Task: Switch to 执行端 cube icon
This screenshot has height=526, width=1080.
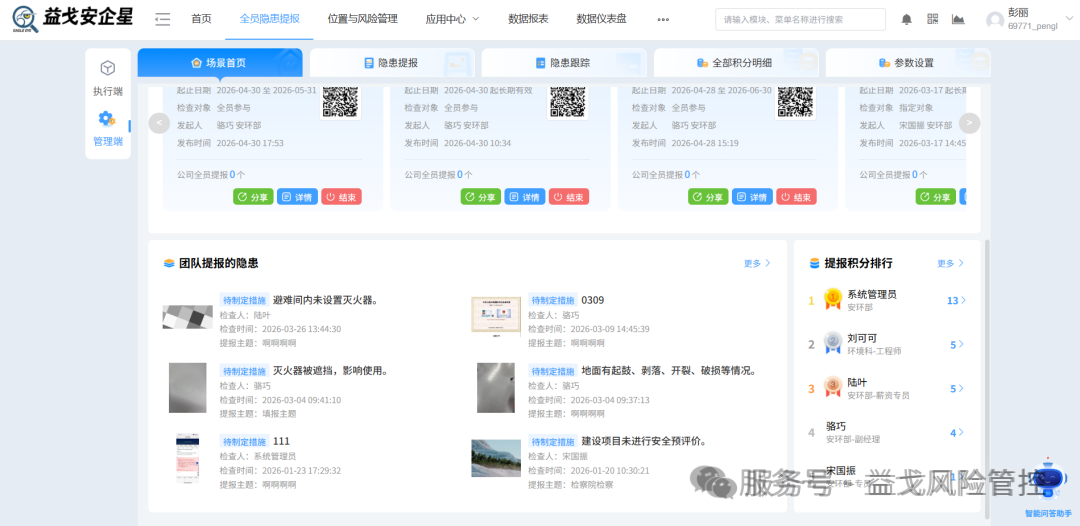Action: coord(107,68)
